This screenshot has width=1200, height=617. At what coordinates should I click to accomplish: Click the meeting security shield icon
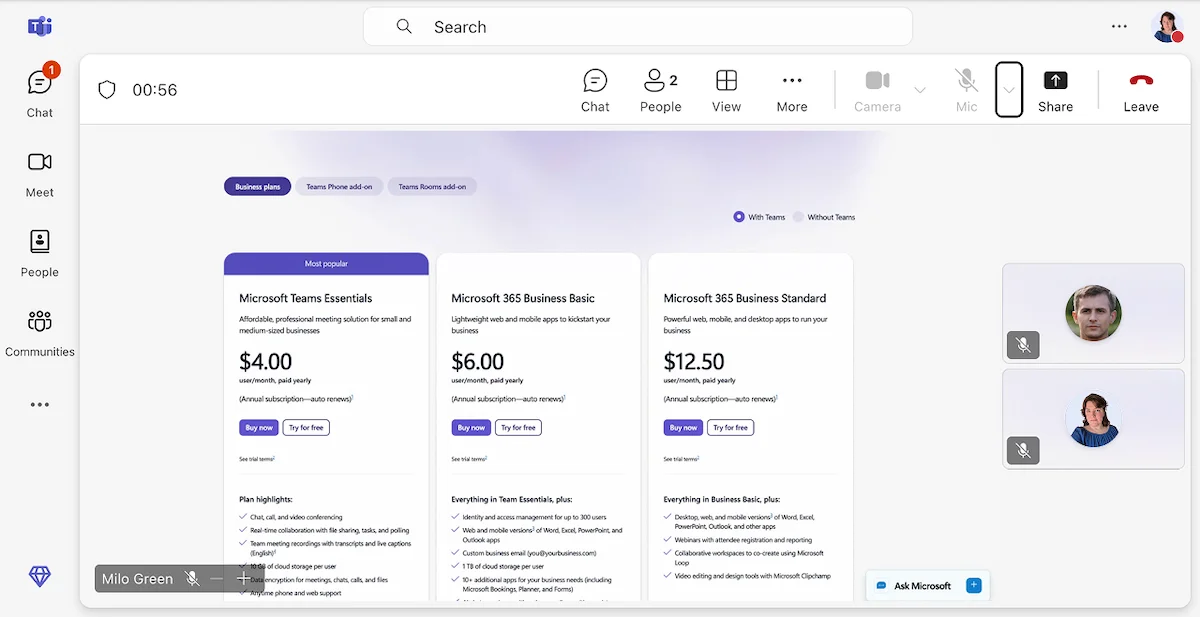coord(106,89)
